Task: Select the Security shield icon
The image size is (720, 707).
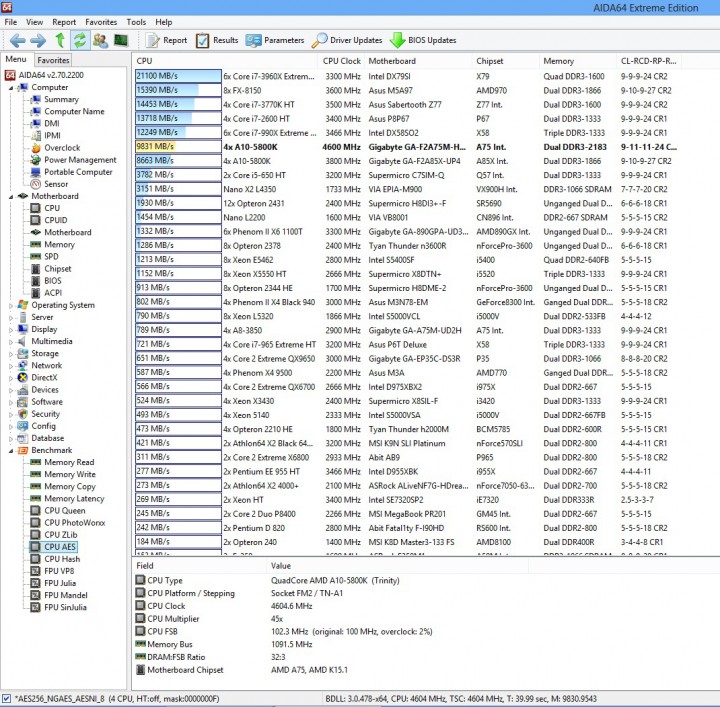Action: coord(23,414)
